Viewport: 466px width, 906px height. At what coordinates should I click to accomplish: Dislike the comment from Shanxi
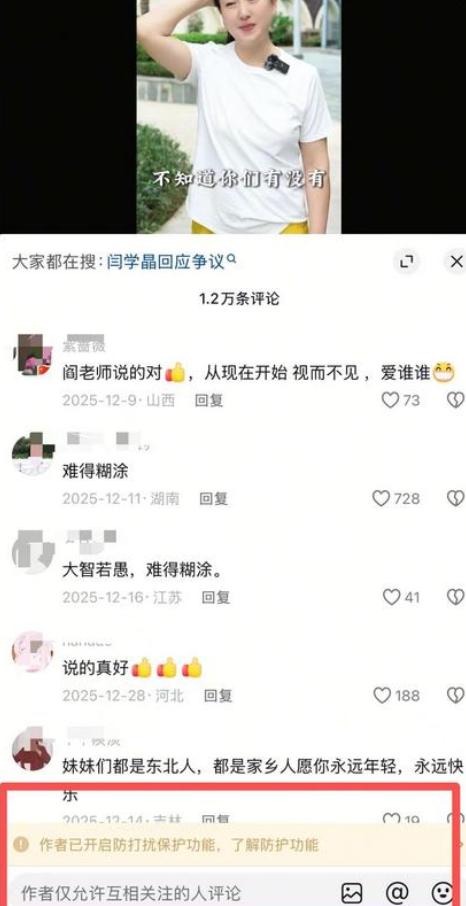coord(457,400)
